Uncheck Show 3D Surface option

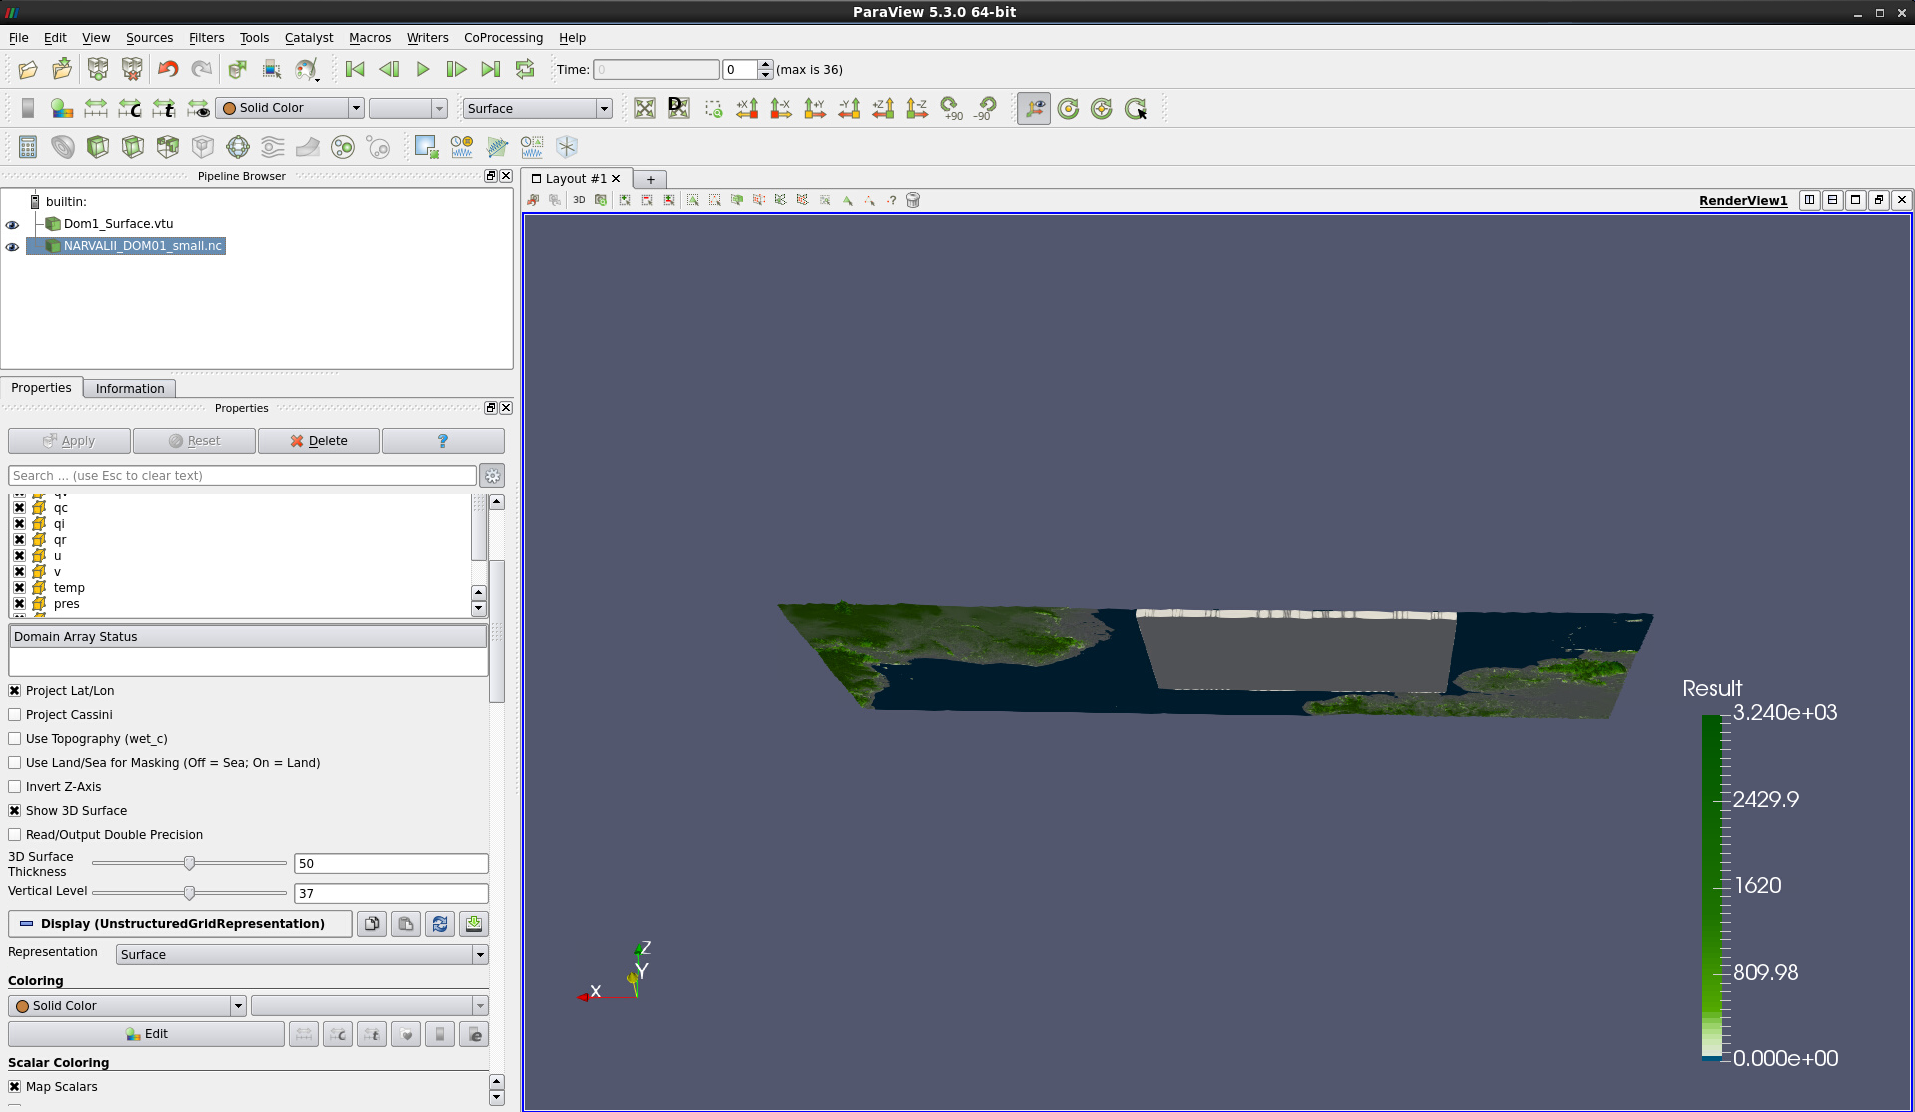tap(15, 811)
